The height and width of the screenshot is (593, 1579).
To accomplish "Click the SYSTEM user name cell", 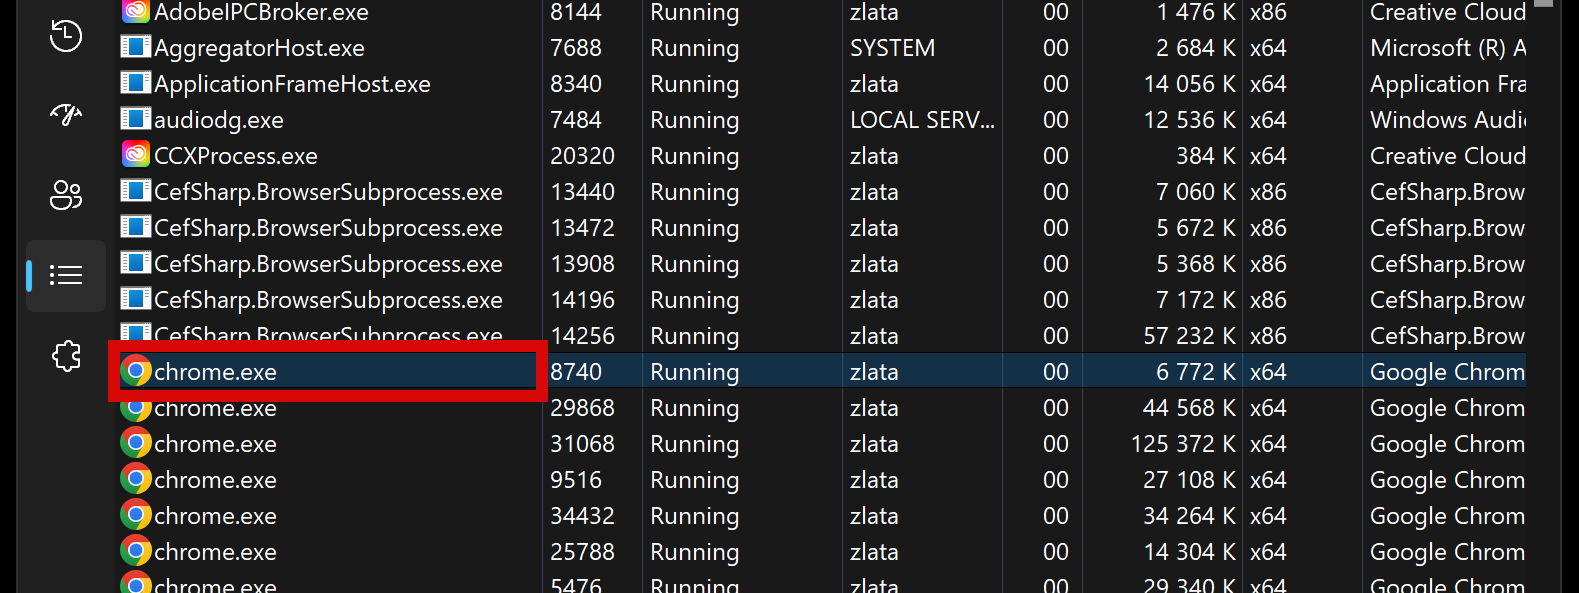I will 892,48.
